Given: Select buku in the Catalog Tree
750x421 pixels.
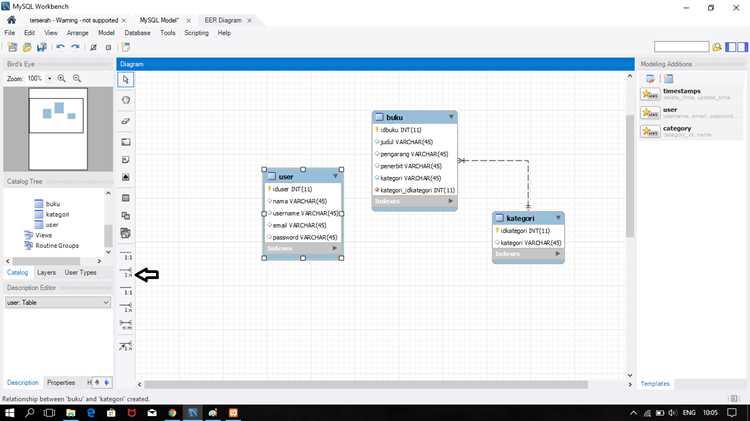Looking at the screenshot, I should [53, 204].
